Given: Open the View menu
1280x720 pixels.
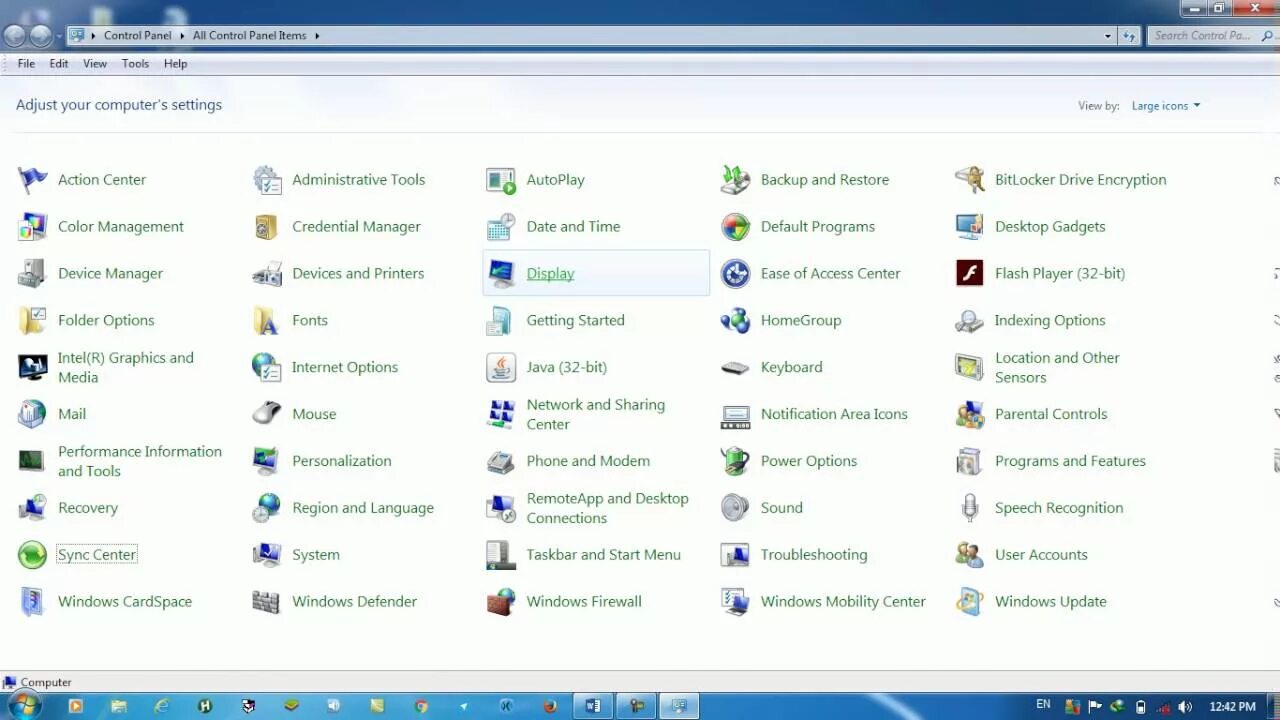Looking at the screenshot, I should point(95,64).
